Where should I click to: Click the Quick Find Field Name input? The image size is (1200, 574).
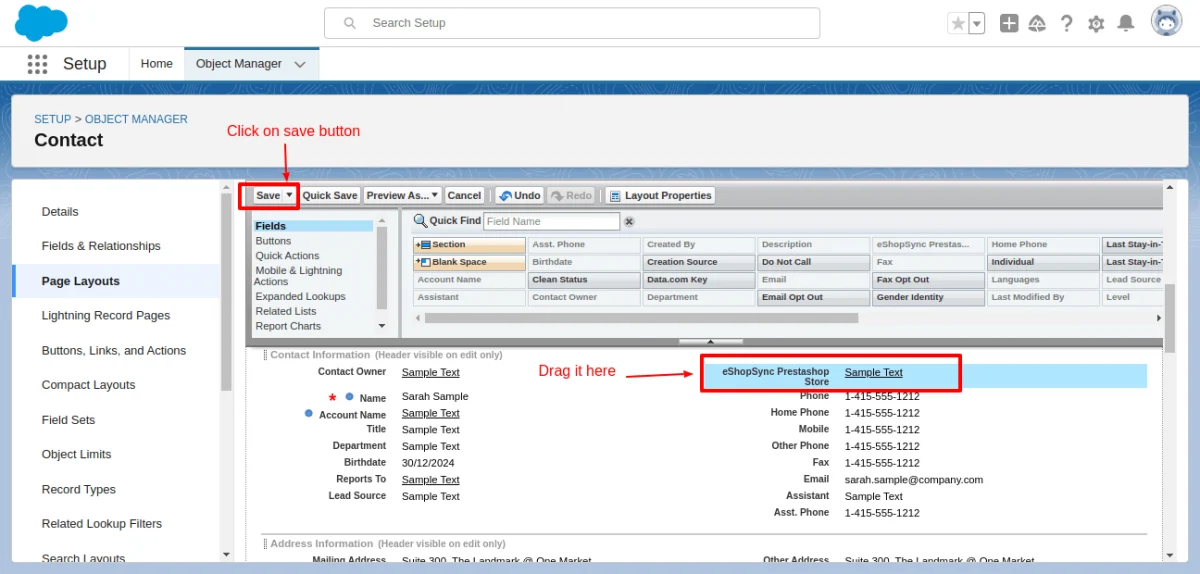(552, 221)
